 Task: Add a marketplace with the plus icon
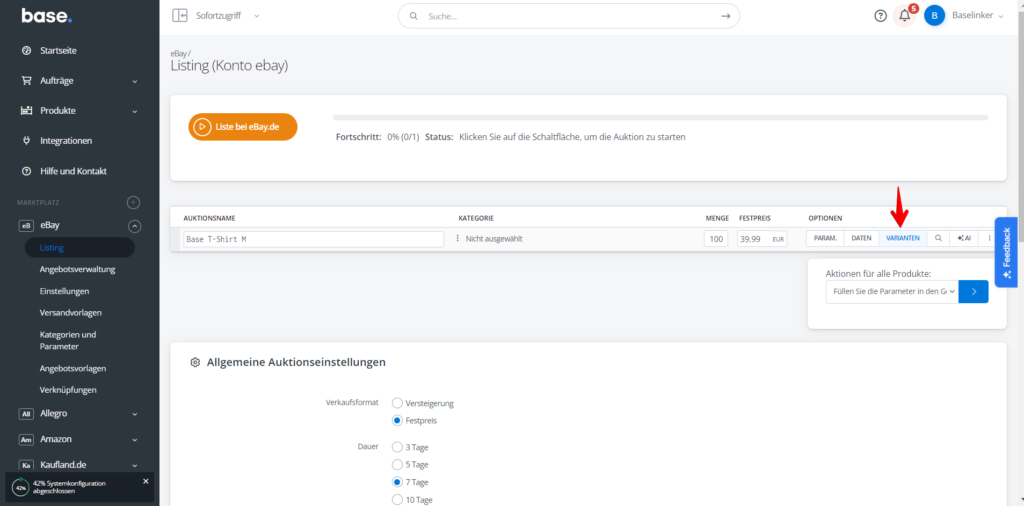click(134, 202)
